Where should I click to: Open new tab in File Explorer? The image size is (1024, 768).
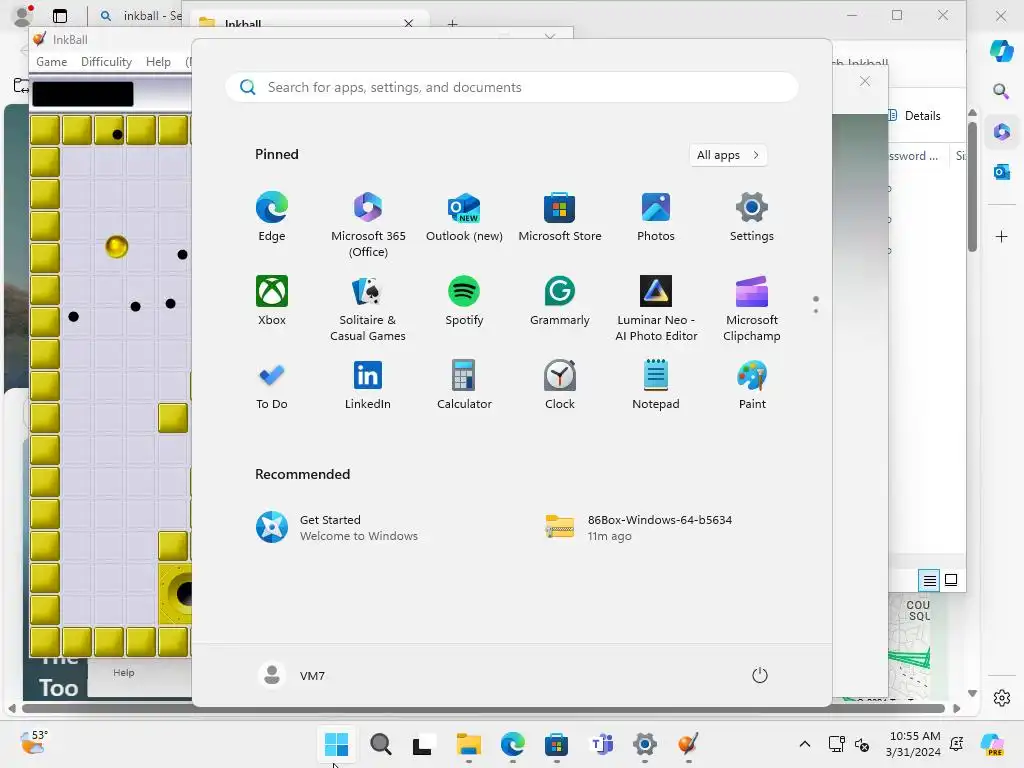[x=452, y=24]
